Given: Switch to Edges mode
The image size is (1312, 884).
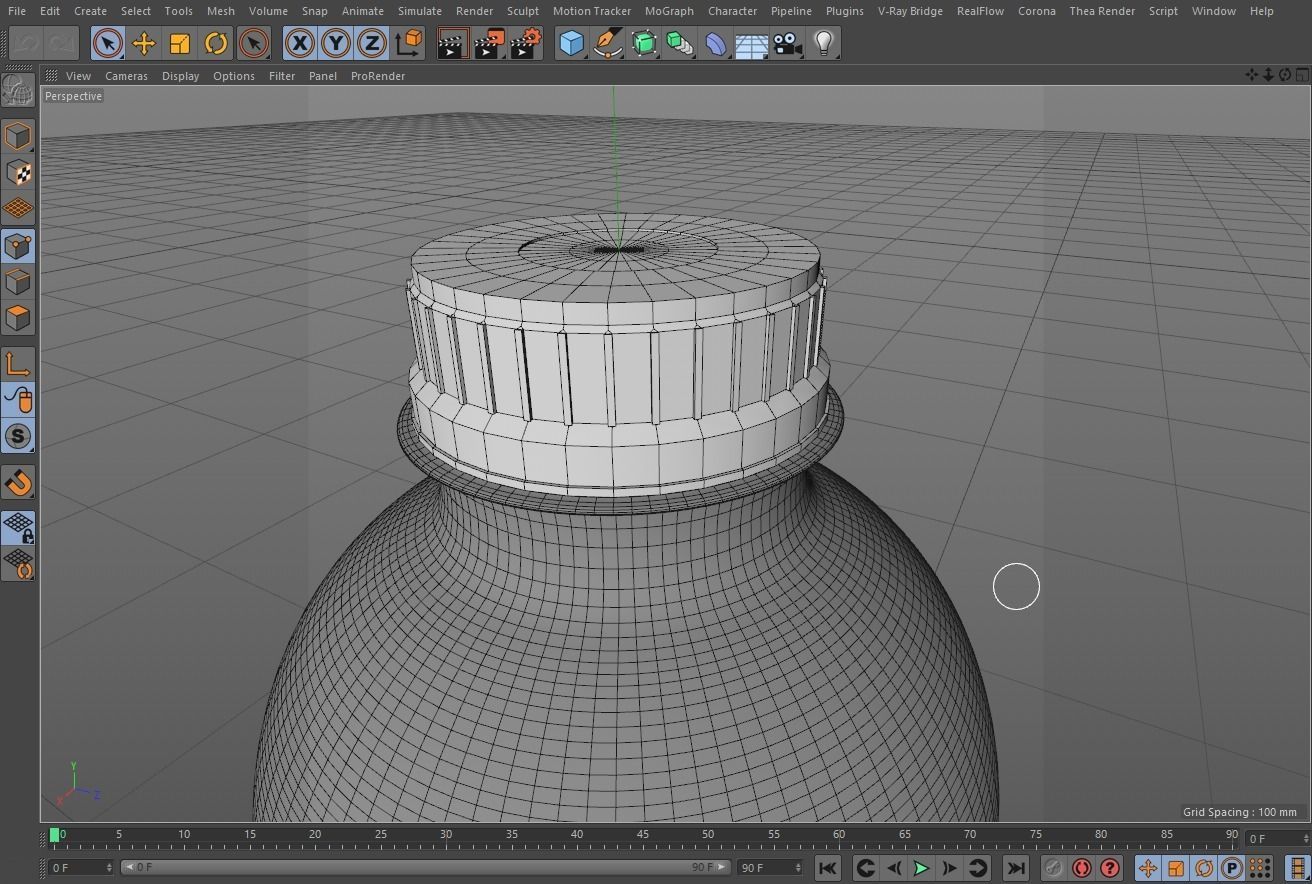Looking at the screenshot, I should click(18, 282).
